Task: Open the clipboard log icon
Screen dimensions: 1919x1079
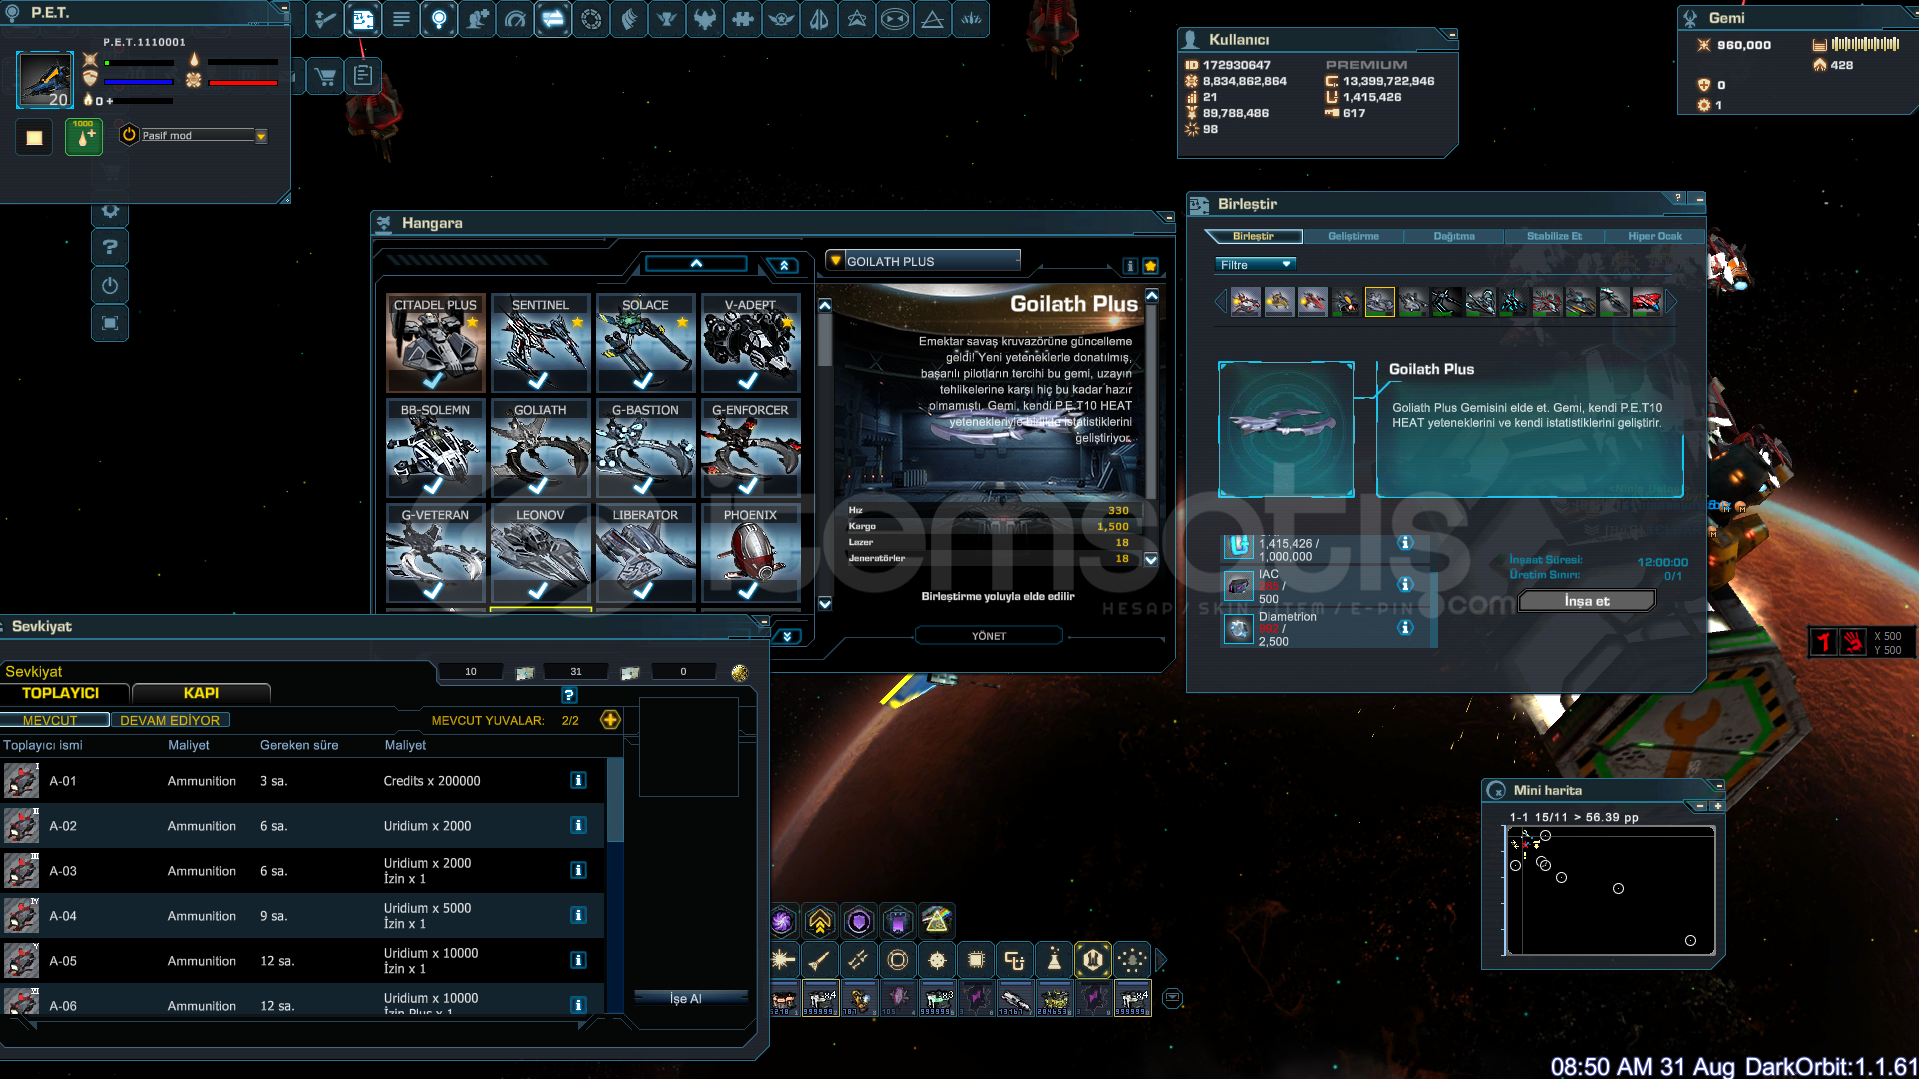Action: (x=363, y=76)
